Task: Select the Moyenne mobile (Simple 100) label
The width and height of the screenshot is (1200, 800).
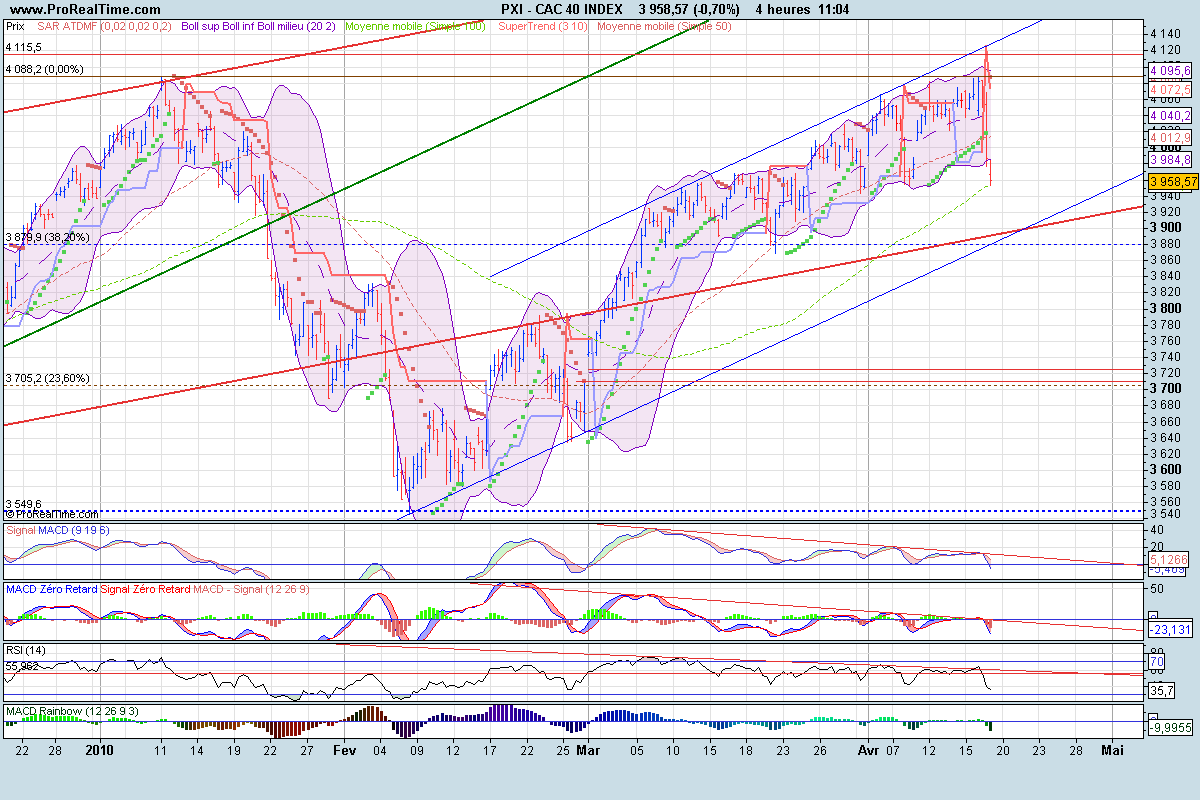Action: [x=416, y=25]
